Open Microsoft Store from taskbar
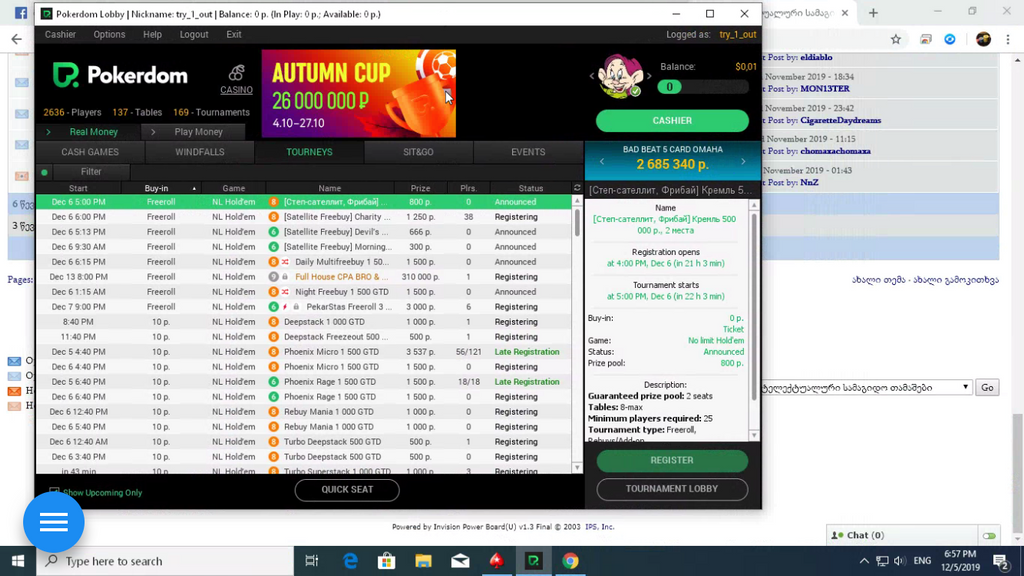 pyautogui.click(x=387, y=561)
